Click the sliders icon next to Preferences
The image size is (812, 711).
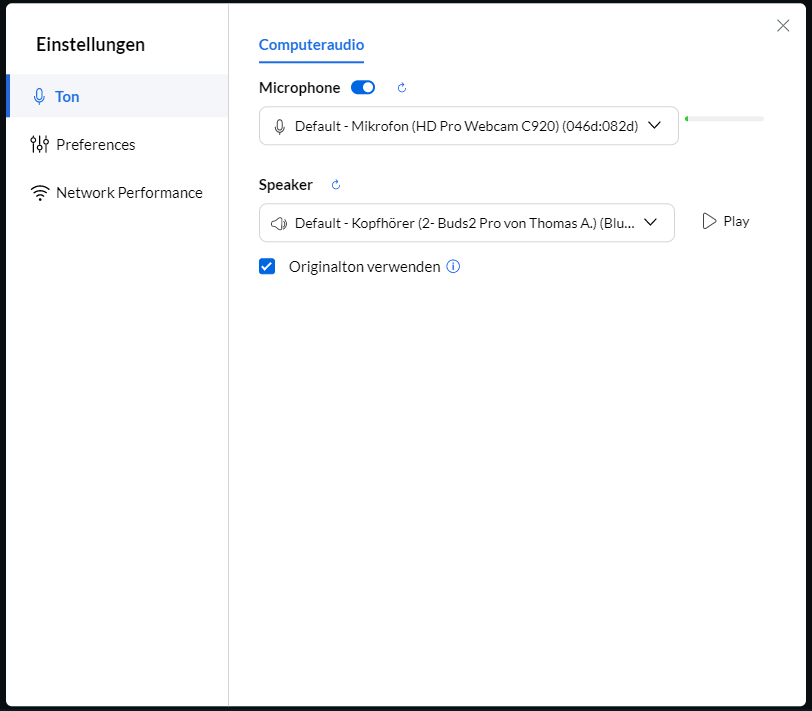coord(40,145)
